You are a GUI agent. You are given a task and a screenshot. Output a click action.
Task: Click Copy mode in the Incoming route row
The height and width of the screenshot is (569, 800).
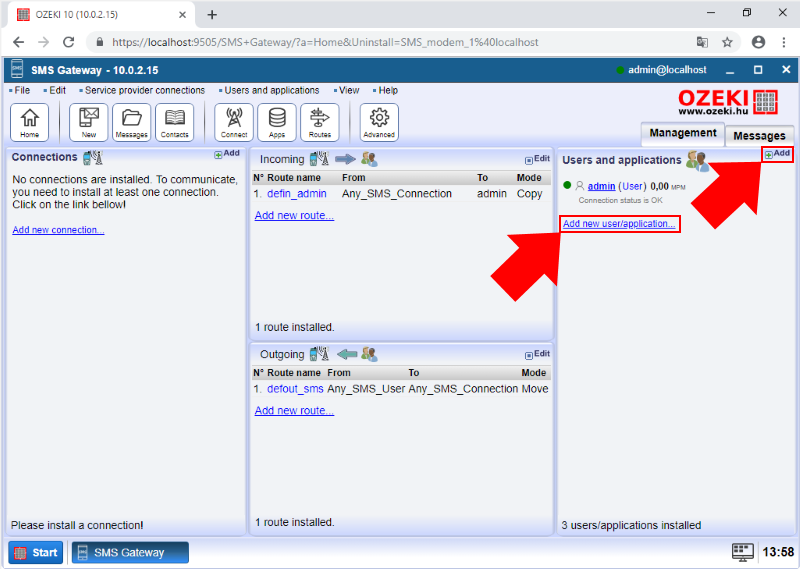(x=529, y=194)
